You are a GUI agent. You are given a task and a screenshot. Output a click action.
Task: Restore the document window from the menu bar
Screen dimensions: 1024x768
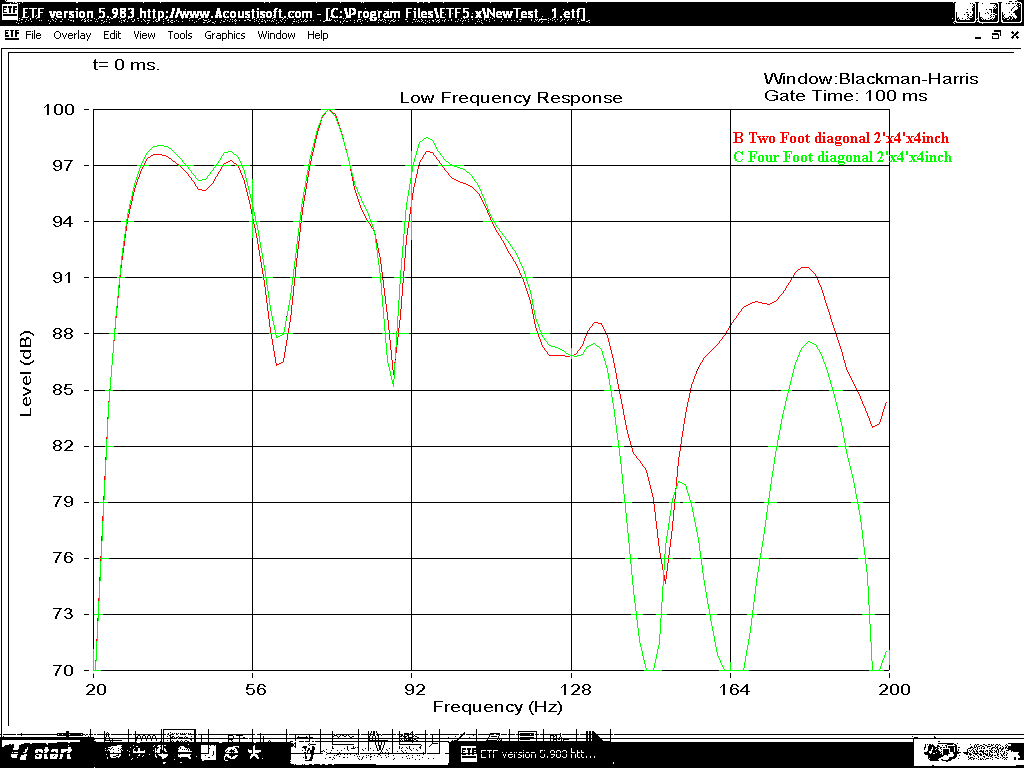point(995,35)
